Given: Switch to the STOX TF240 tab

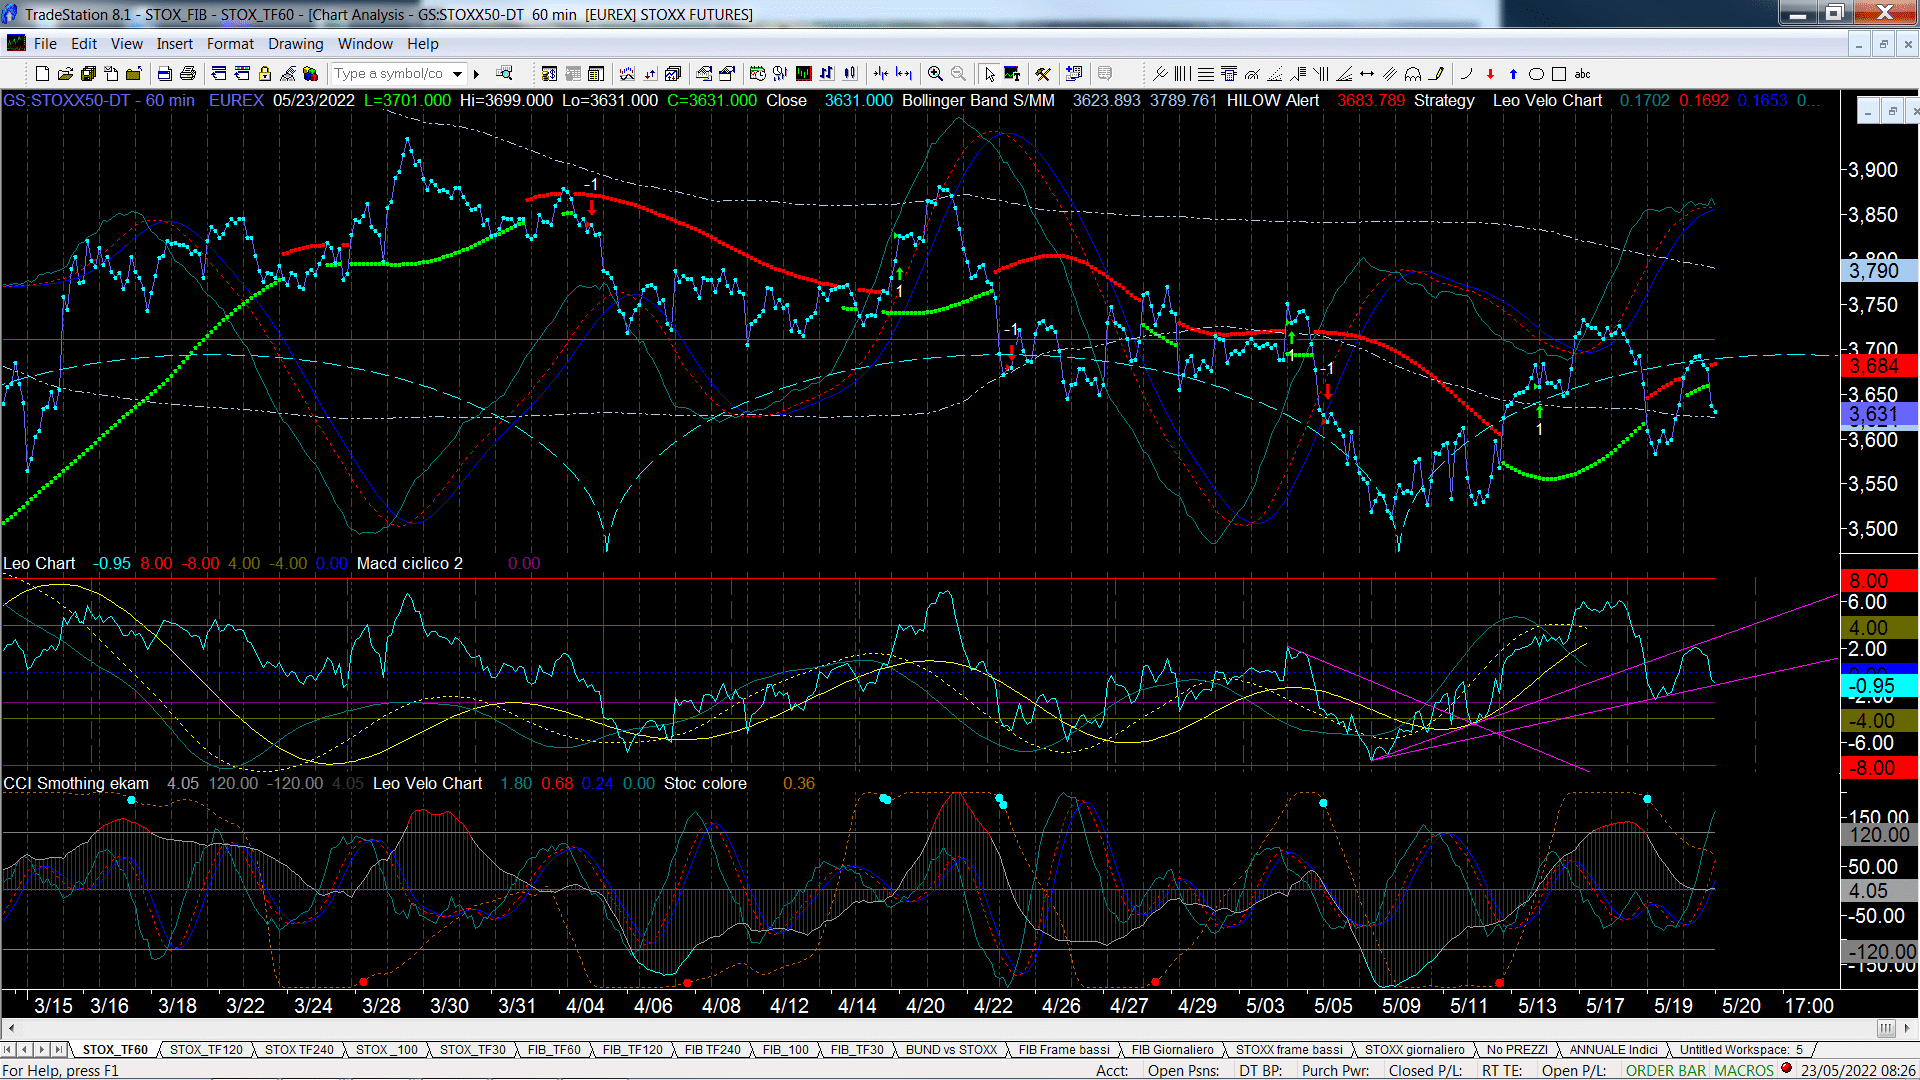Looking at the screenshot, I should click(299, 1050).
